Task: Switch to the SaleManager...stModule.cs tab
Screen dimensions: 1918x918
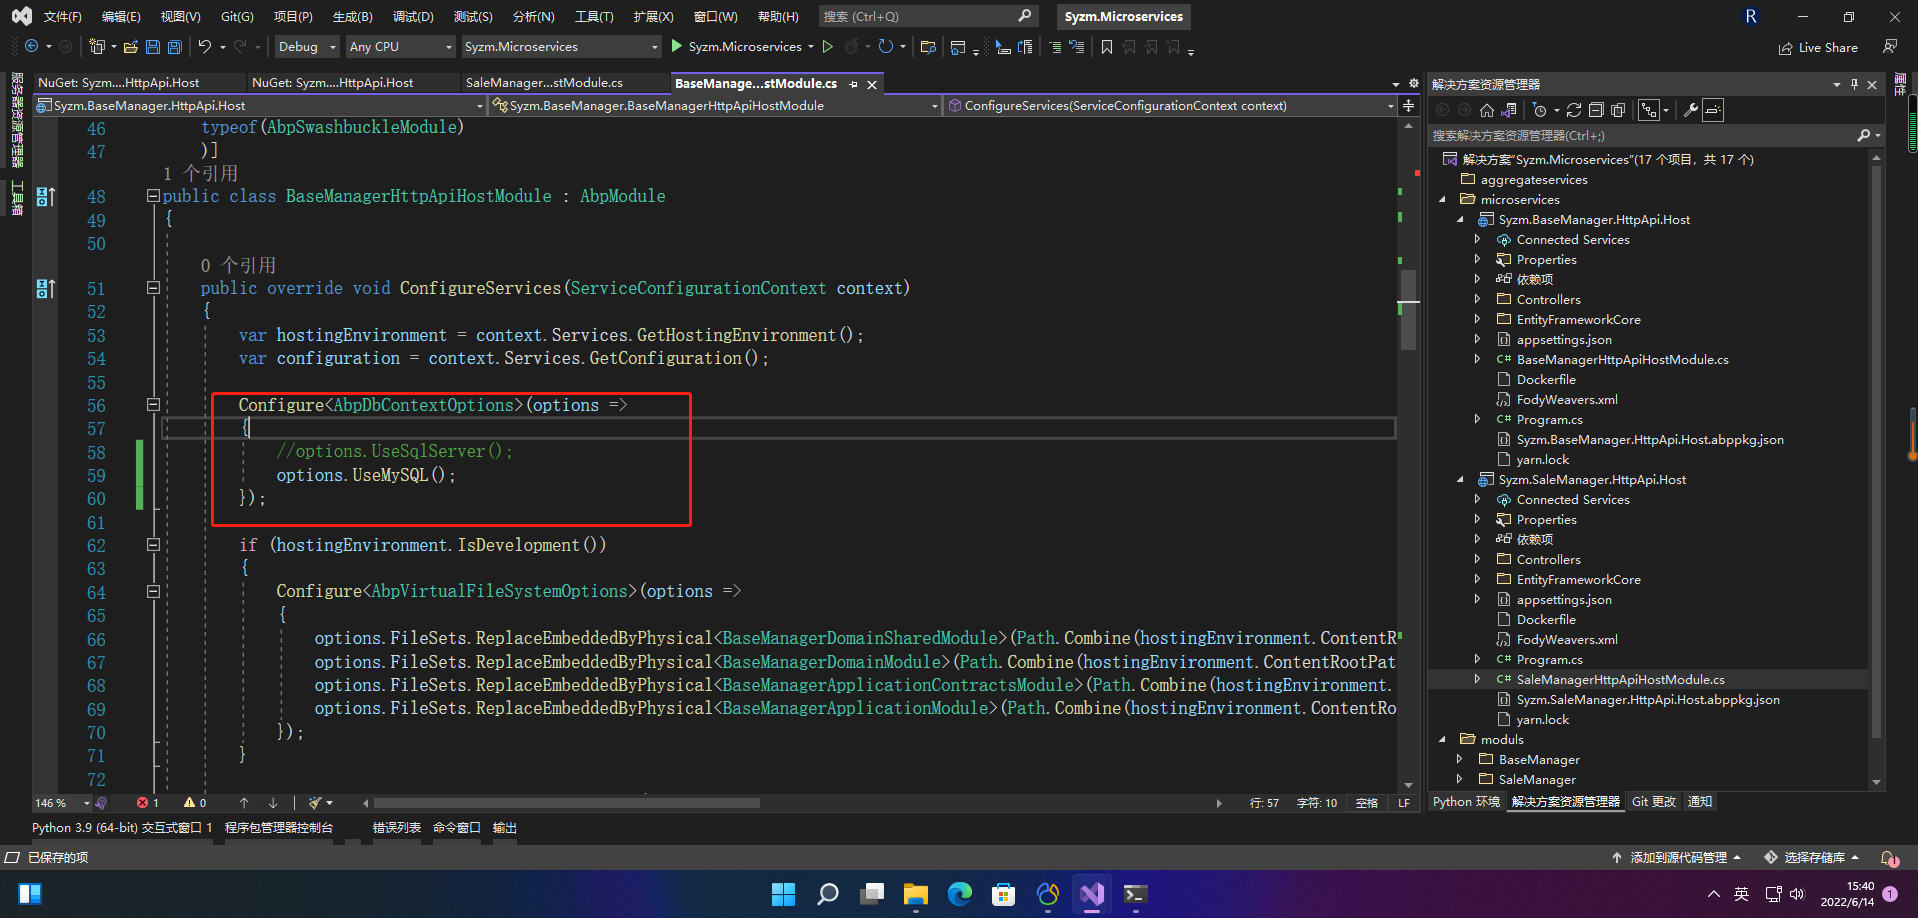Action: [x=544, y=83]
